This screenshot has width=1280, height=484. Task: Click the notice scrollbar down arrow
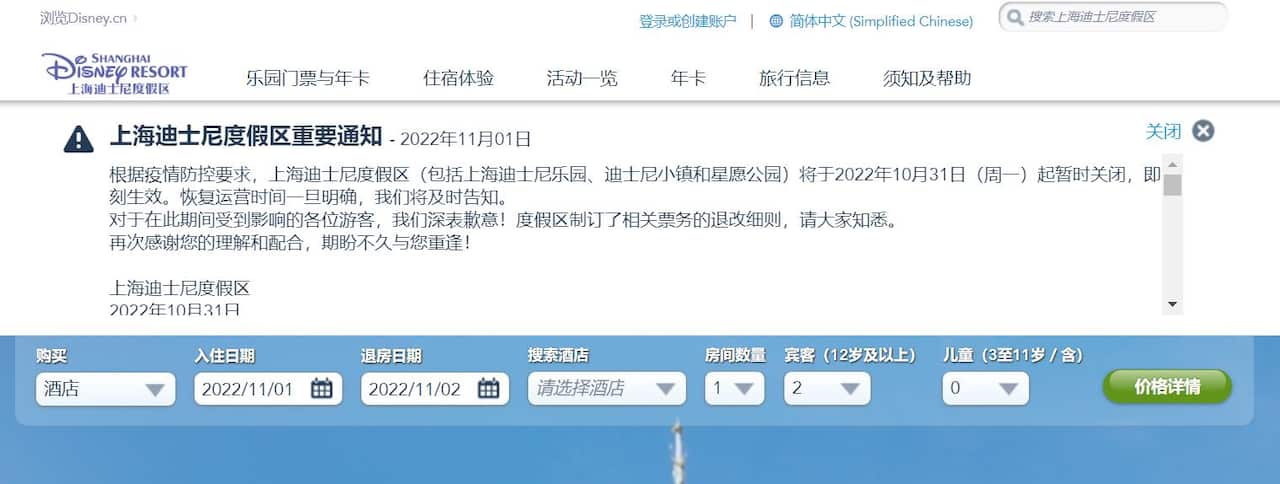pos(1172,305)
